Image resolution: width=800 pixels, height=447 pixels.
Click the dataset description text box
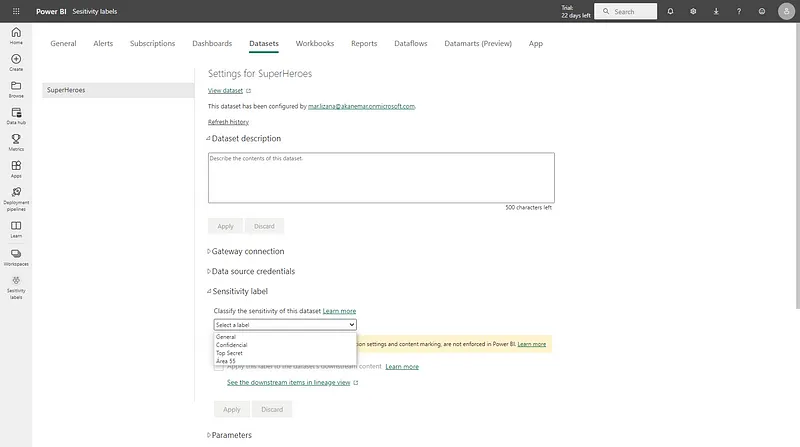381,178
